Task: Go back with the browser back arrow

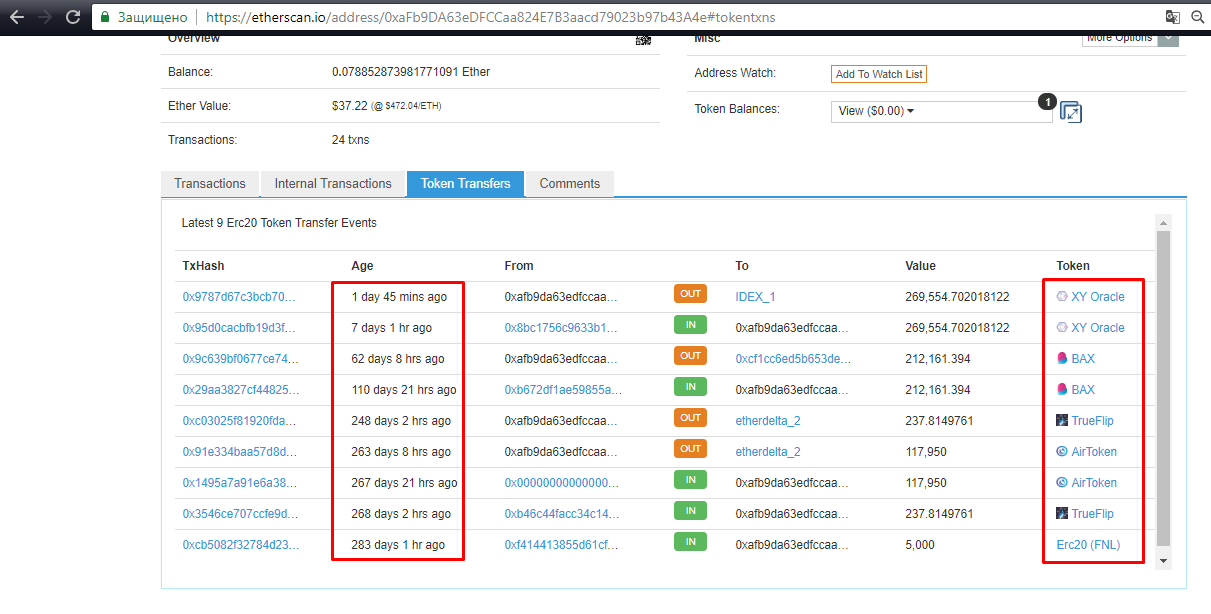Action: pyautogui.click(x=17, y=17)
